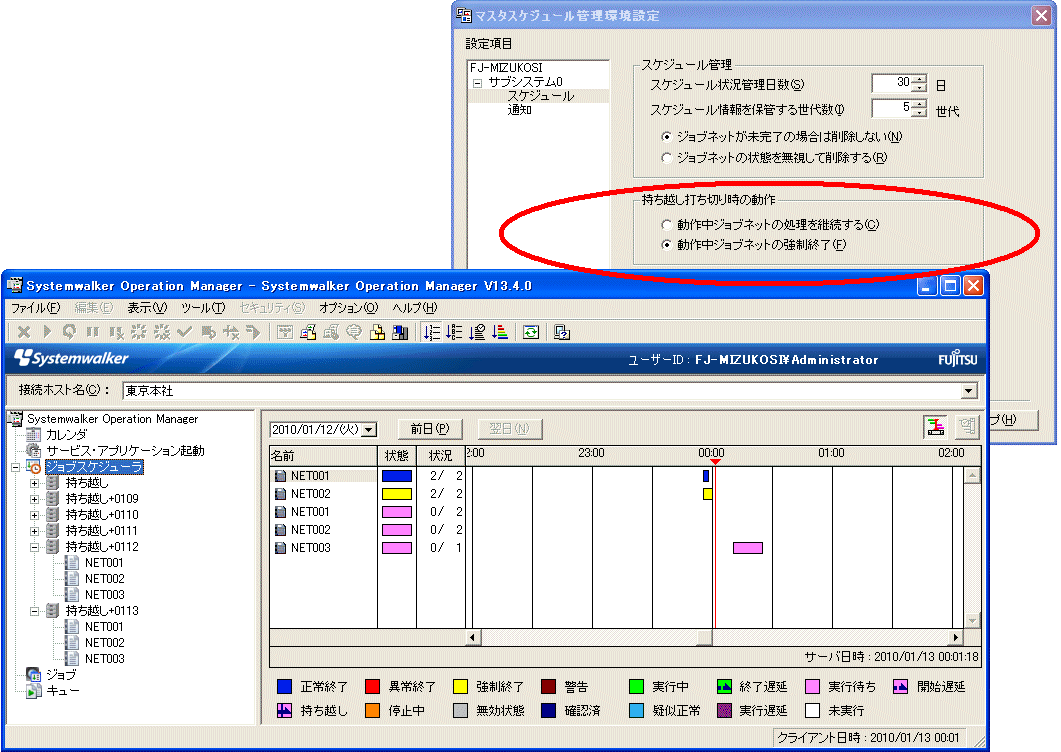The height and width of the screenshot is (752, 1061).
Task: Select ジョブネットが未完了の場合は削除しない option
Action: 667,137
